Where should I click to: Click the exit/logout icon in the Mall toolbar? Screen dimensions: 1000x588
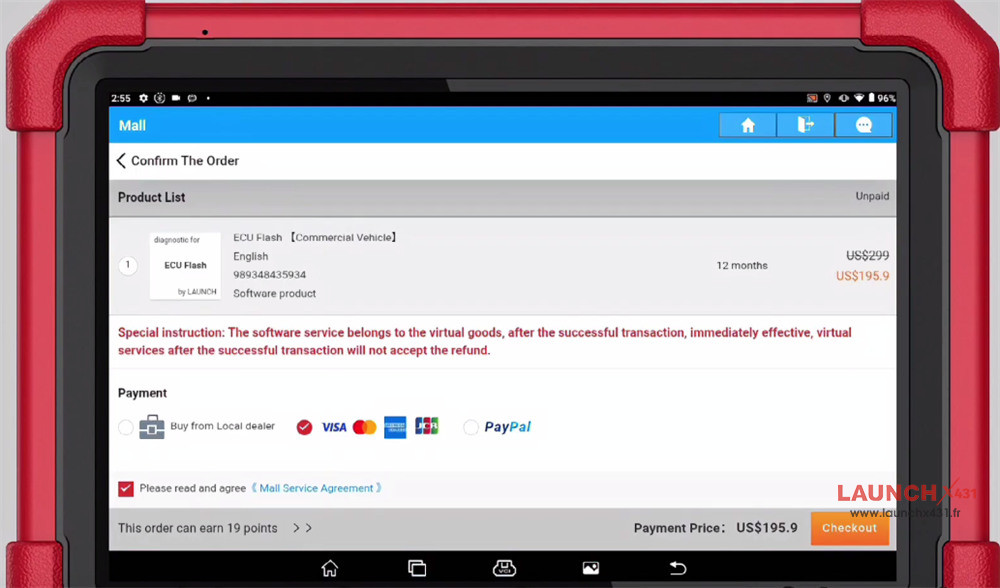[x=805, y=124]
